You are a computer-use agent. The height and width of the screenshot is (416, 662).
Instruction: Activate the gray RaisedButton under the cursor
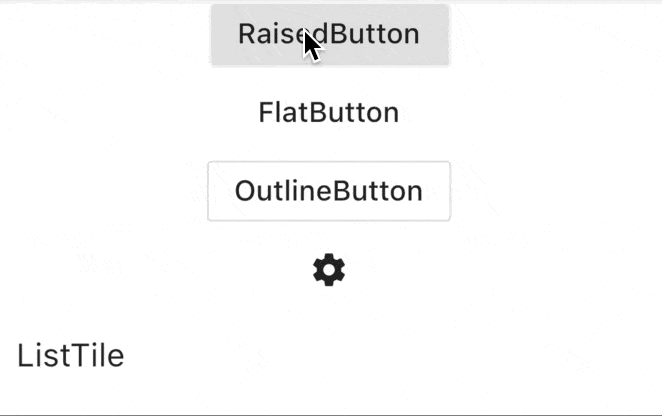pyautogui.click(x=330, y=35)
